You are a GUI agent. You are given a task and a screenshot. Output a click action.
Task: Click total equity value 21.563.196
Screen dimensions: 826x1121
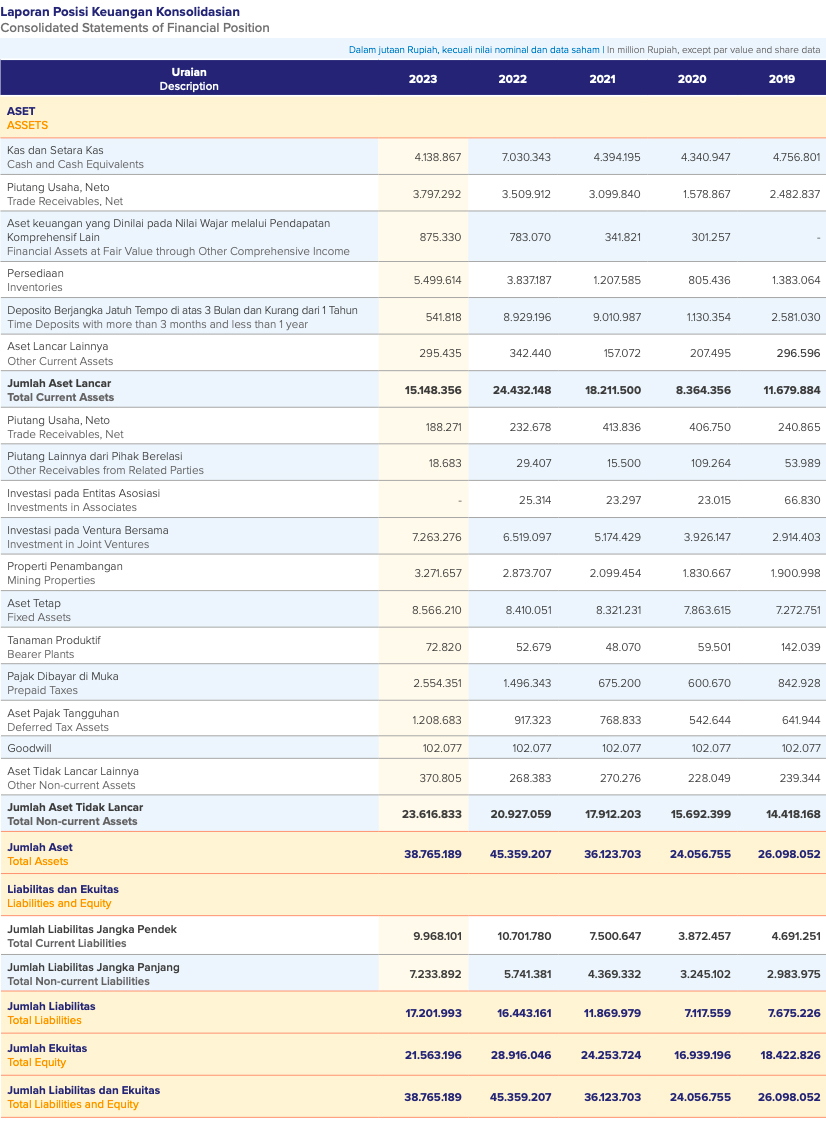[433, 1055]
